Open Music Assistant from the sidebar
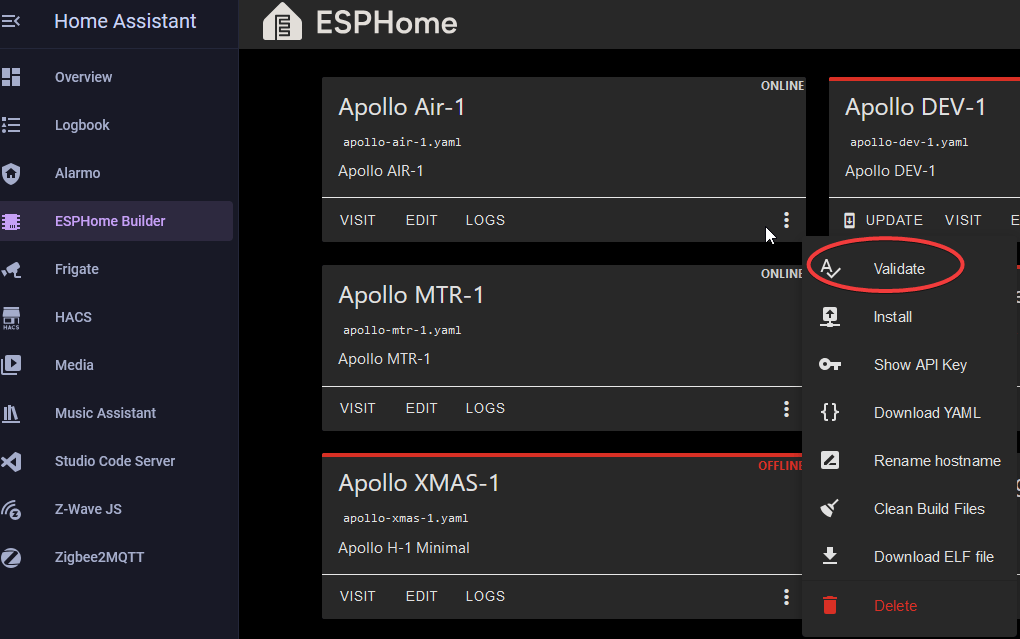This screenshot has height=639, width=1020. click(105, 413)
